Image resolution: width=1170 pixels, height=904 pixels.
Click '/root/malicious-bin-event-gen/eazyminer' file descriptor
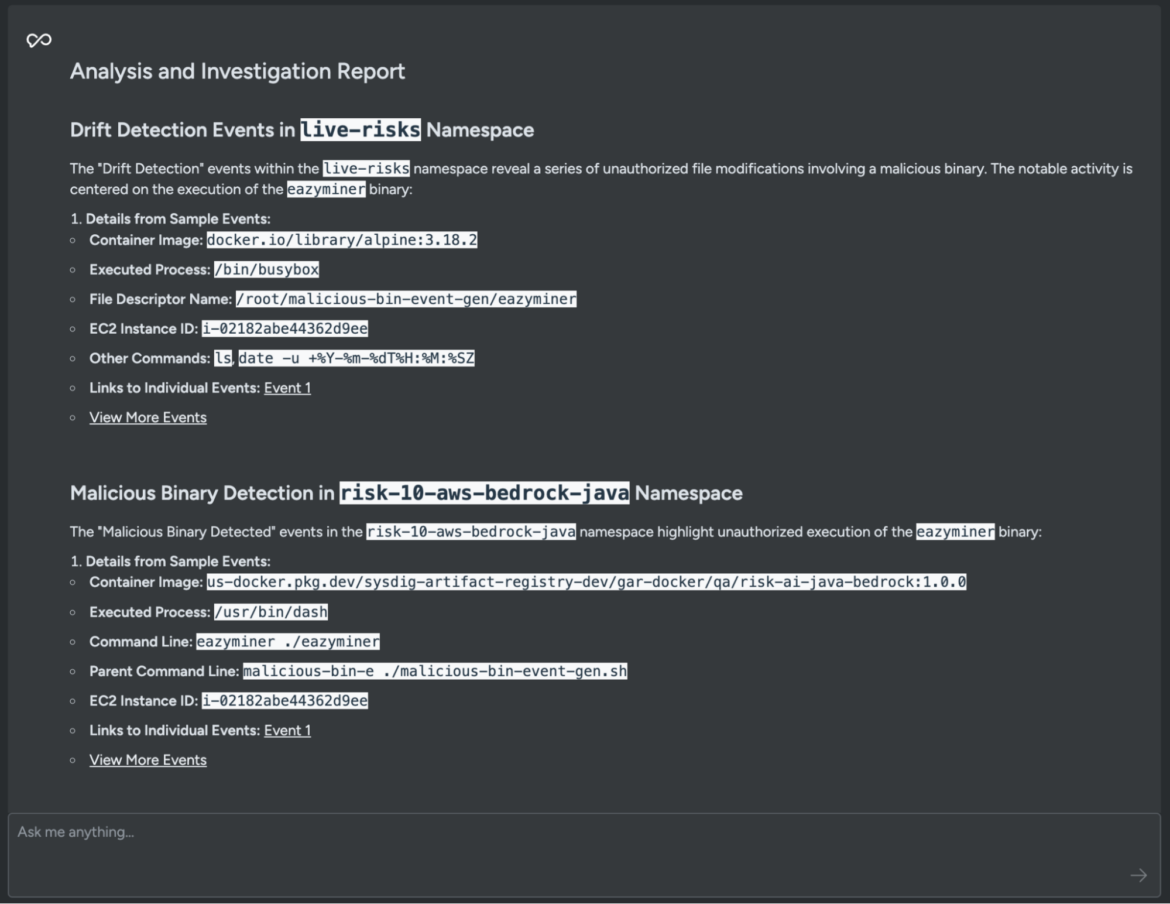click(406, 299)
